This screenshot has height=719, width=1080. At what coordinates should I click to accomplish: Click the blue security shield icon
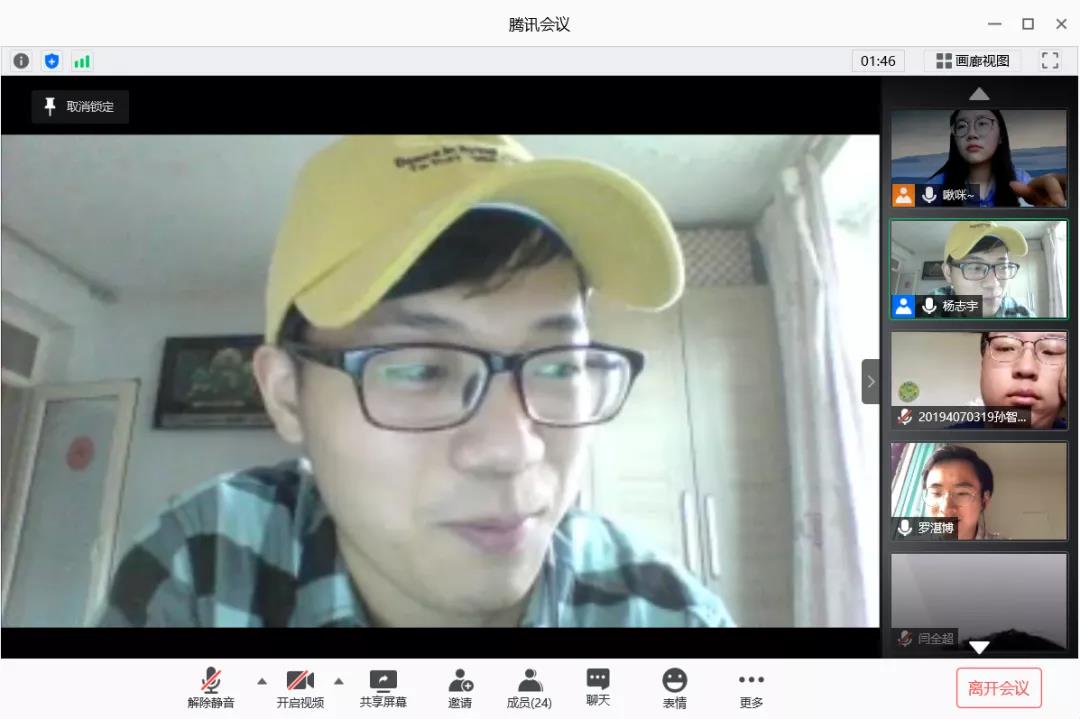point(52,61)
